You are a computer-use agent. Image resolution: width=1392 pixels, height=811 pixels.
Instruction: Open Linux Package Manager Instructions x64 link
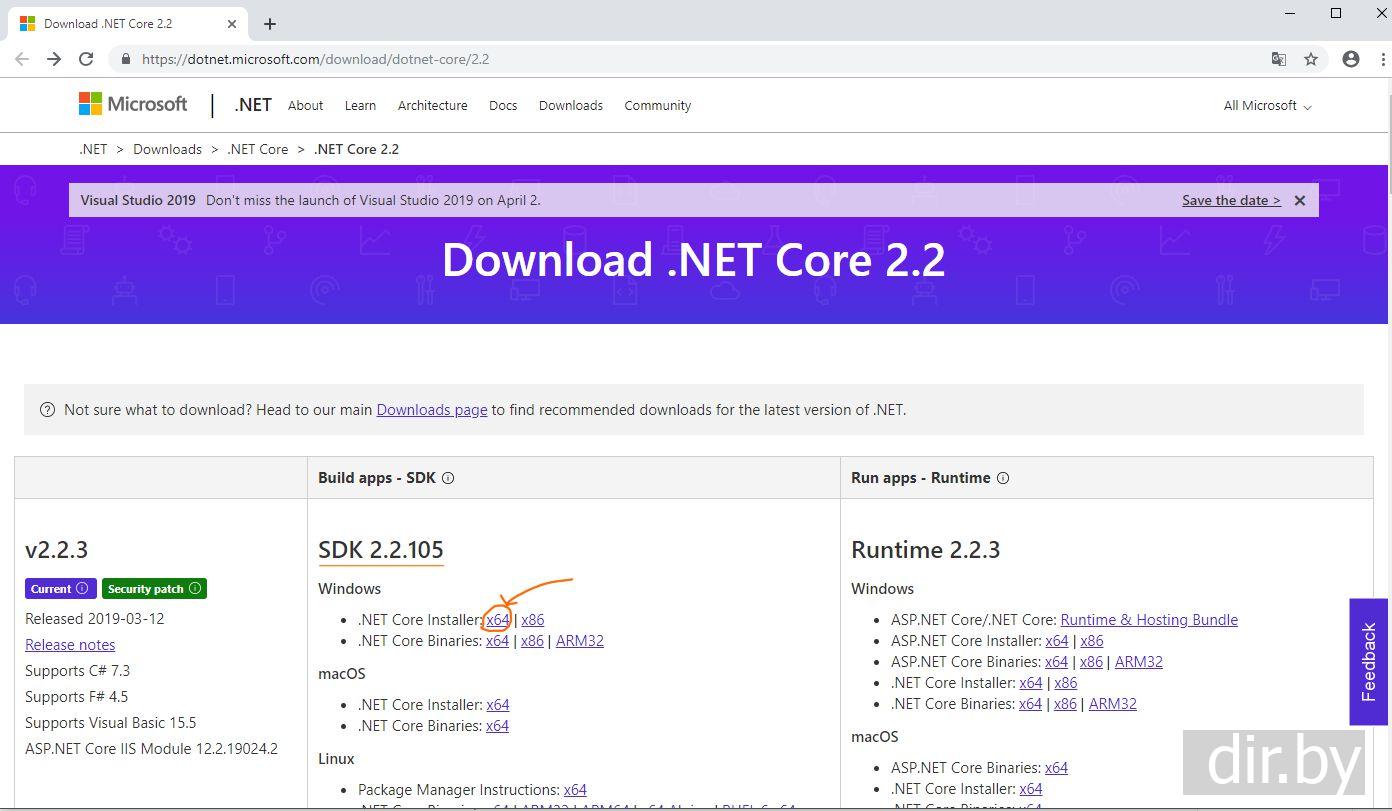tap(575, 790)
